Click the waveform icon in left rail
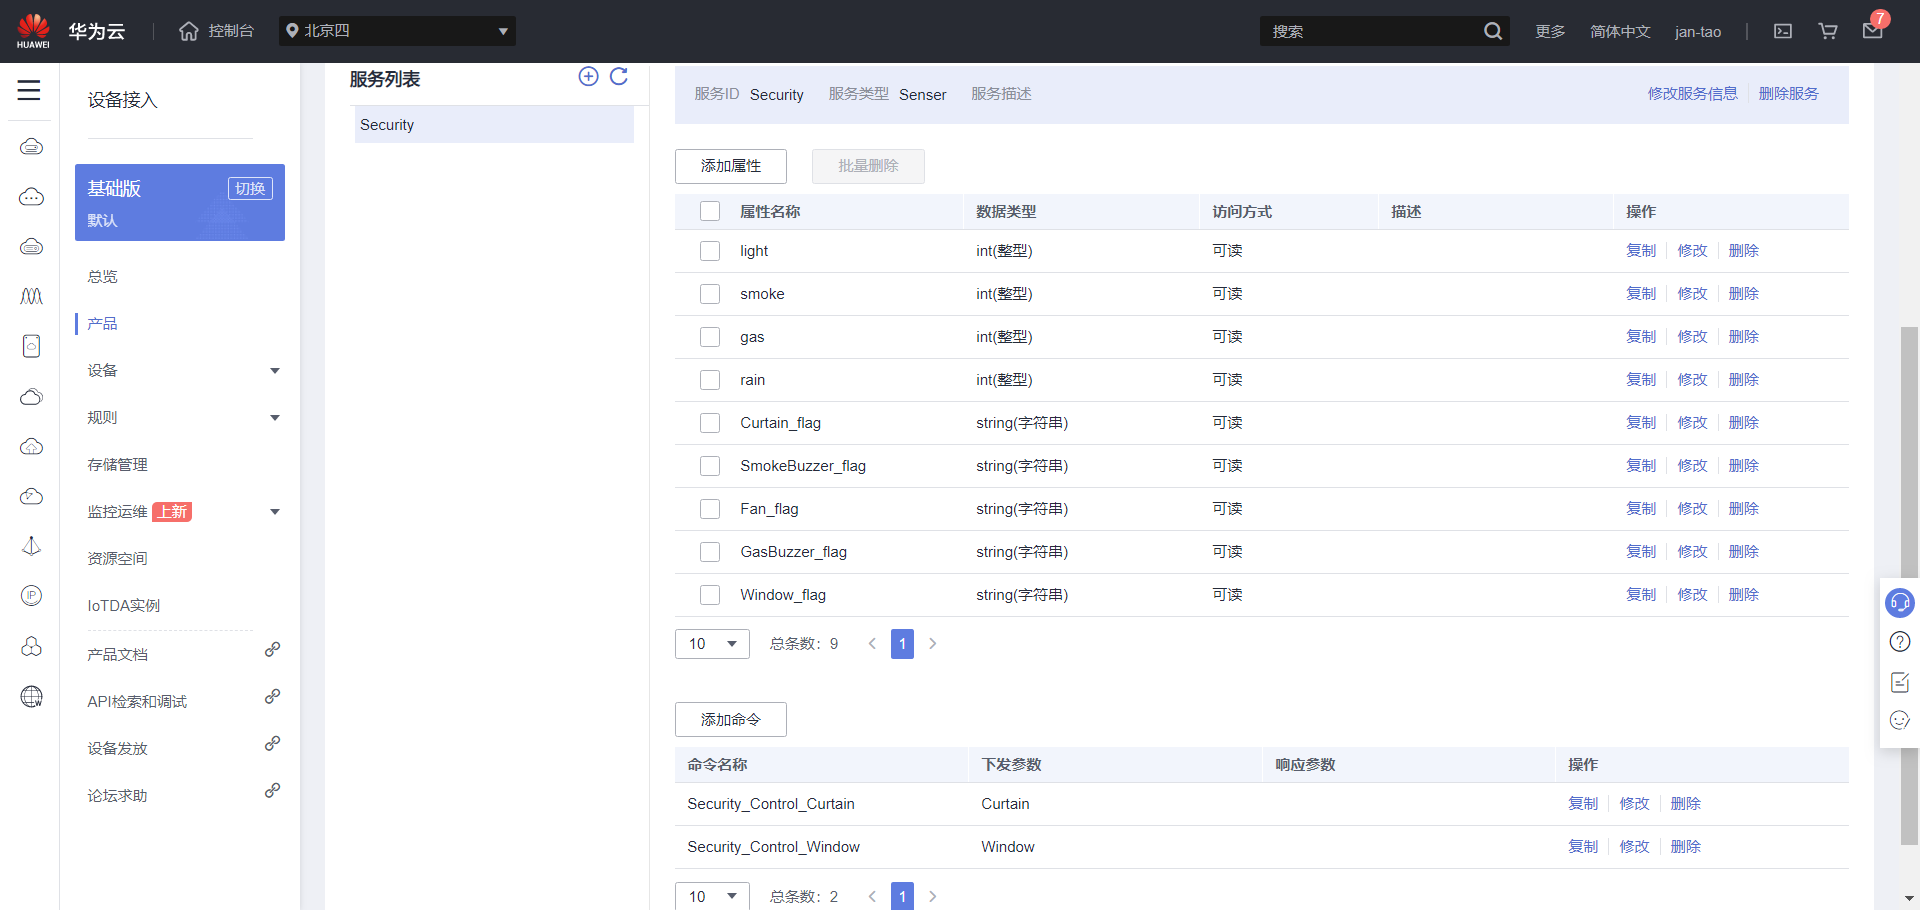The image size is (1920, 910). (32, 296)
